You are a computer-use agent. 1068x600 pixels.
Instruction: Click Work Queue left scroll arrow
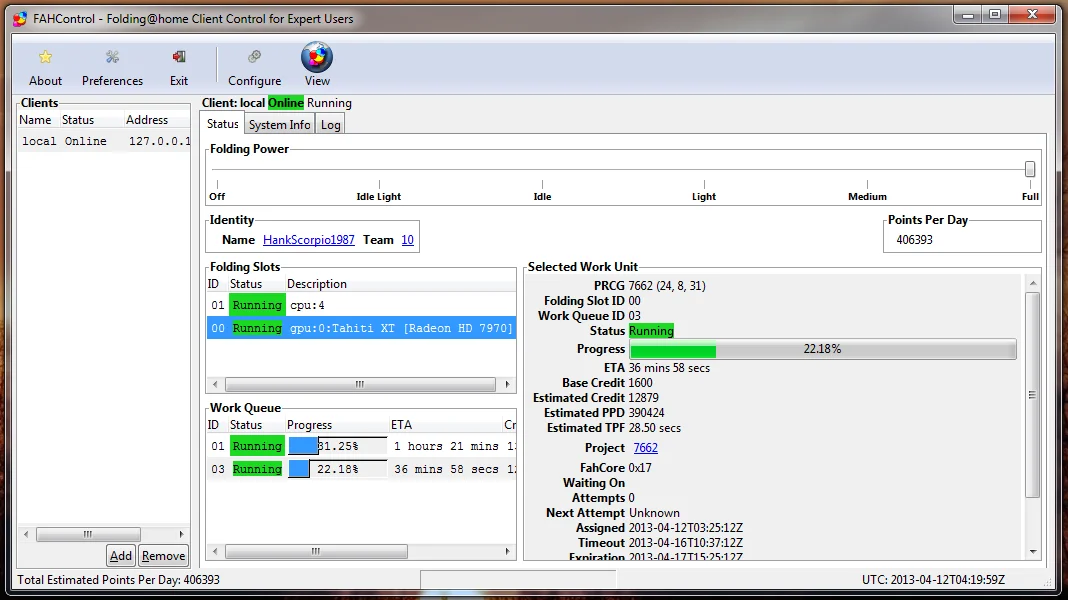point(215,552)
